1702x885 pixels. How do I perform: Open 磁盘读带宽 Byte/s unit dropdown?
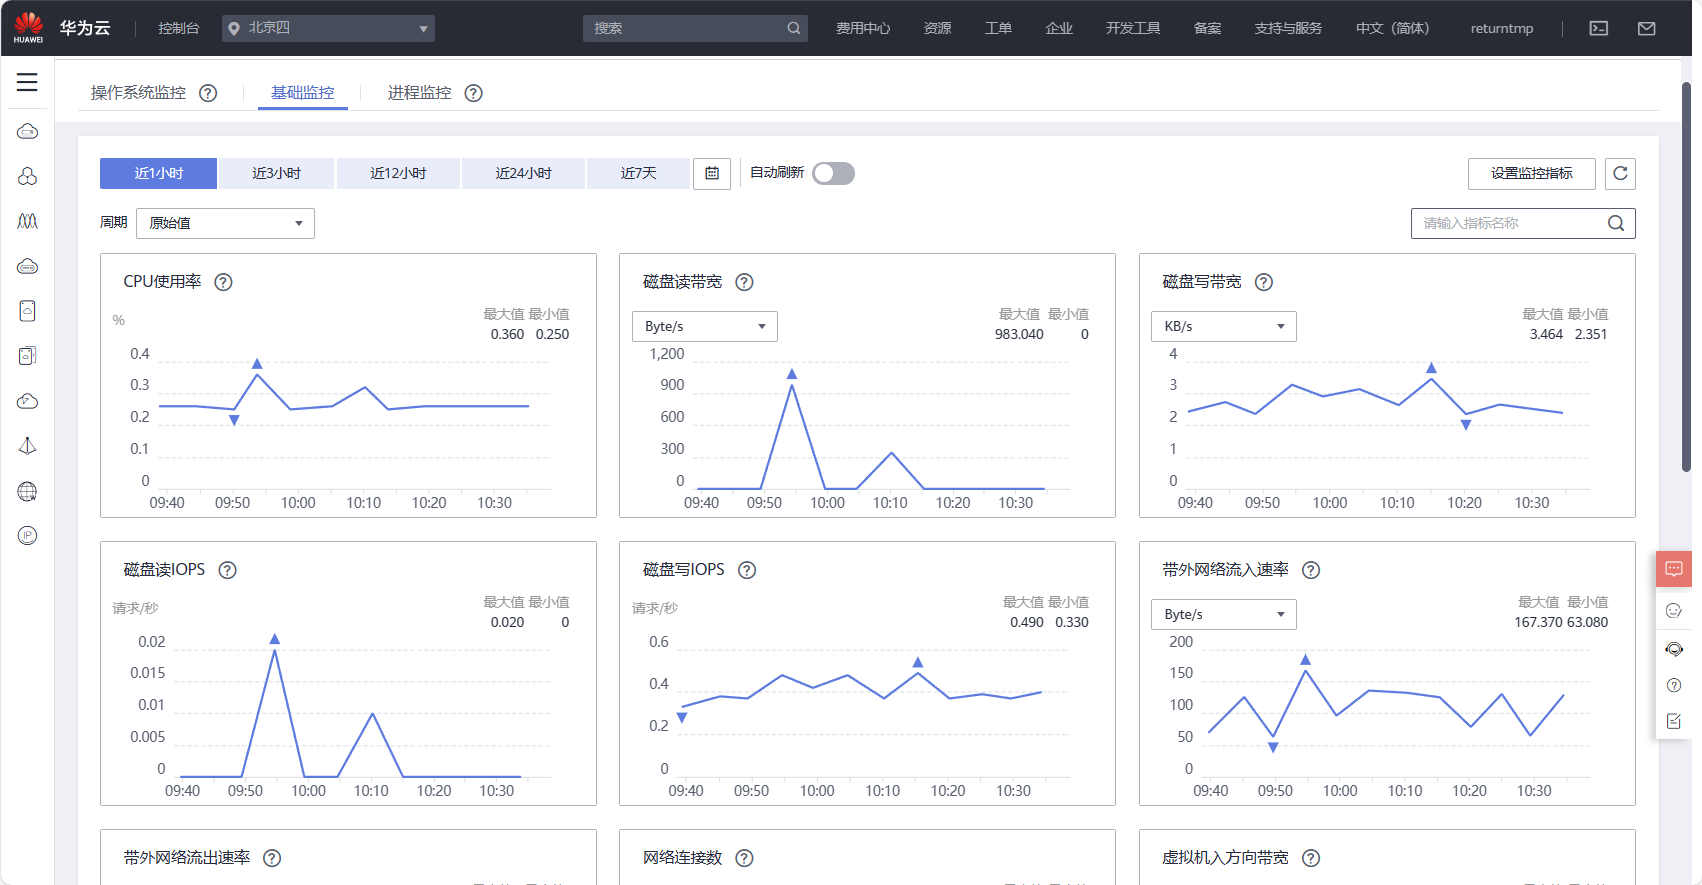[x=705, y=326]
